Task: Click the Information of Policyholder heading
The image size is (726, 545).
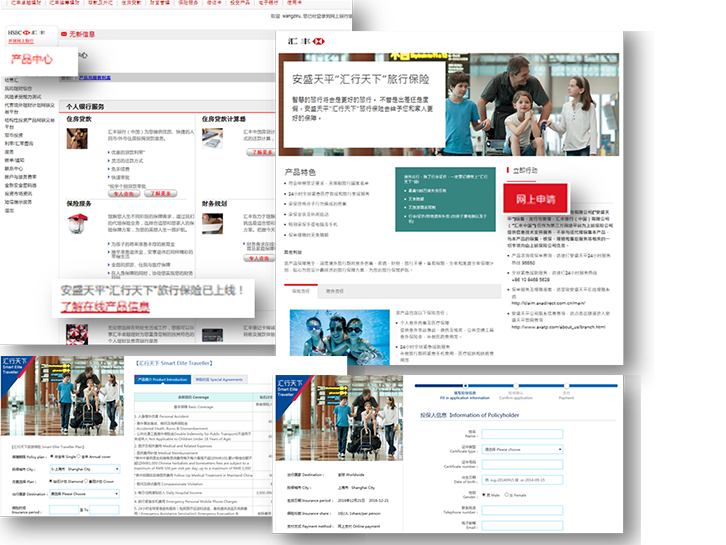Action: point(469,415)
